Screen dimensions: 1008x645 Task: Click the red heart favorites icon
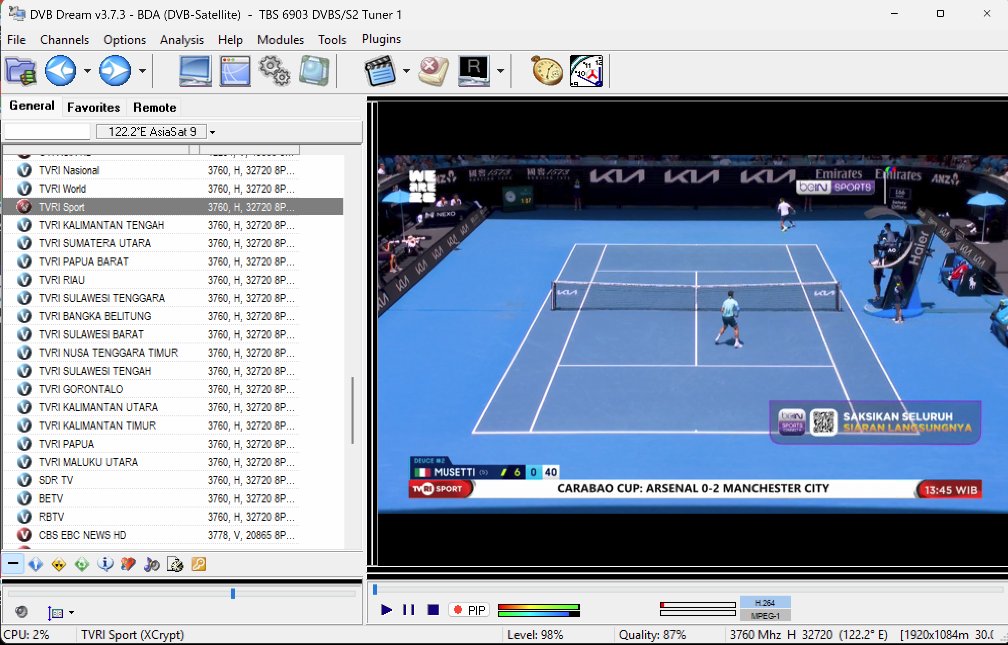click(x=129, y=565)
